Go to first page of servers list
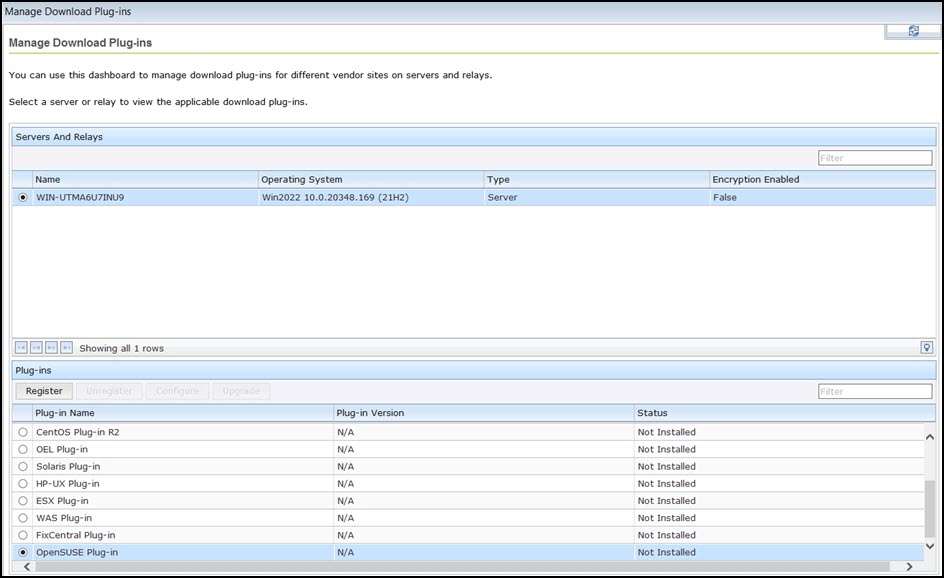The height and width of the screenshot is (578, 944). tap(21, 348)
